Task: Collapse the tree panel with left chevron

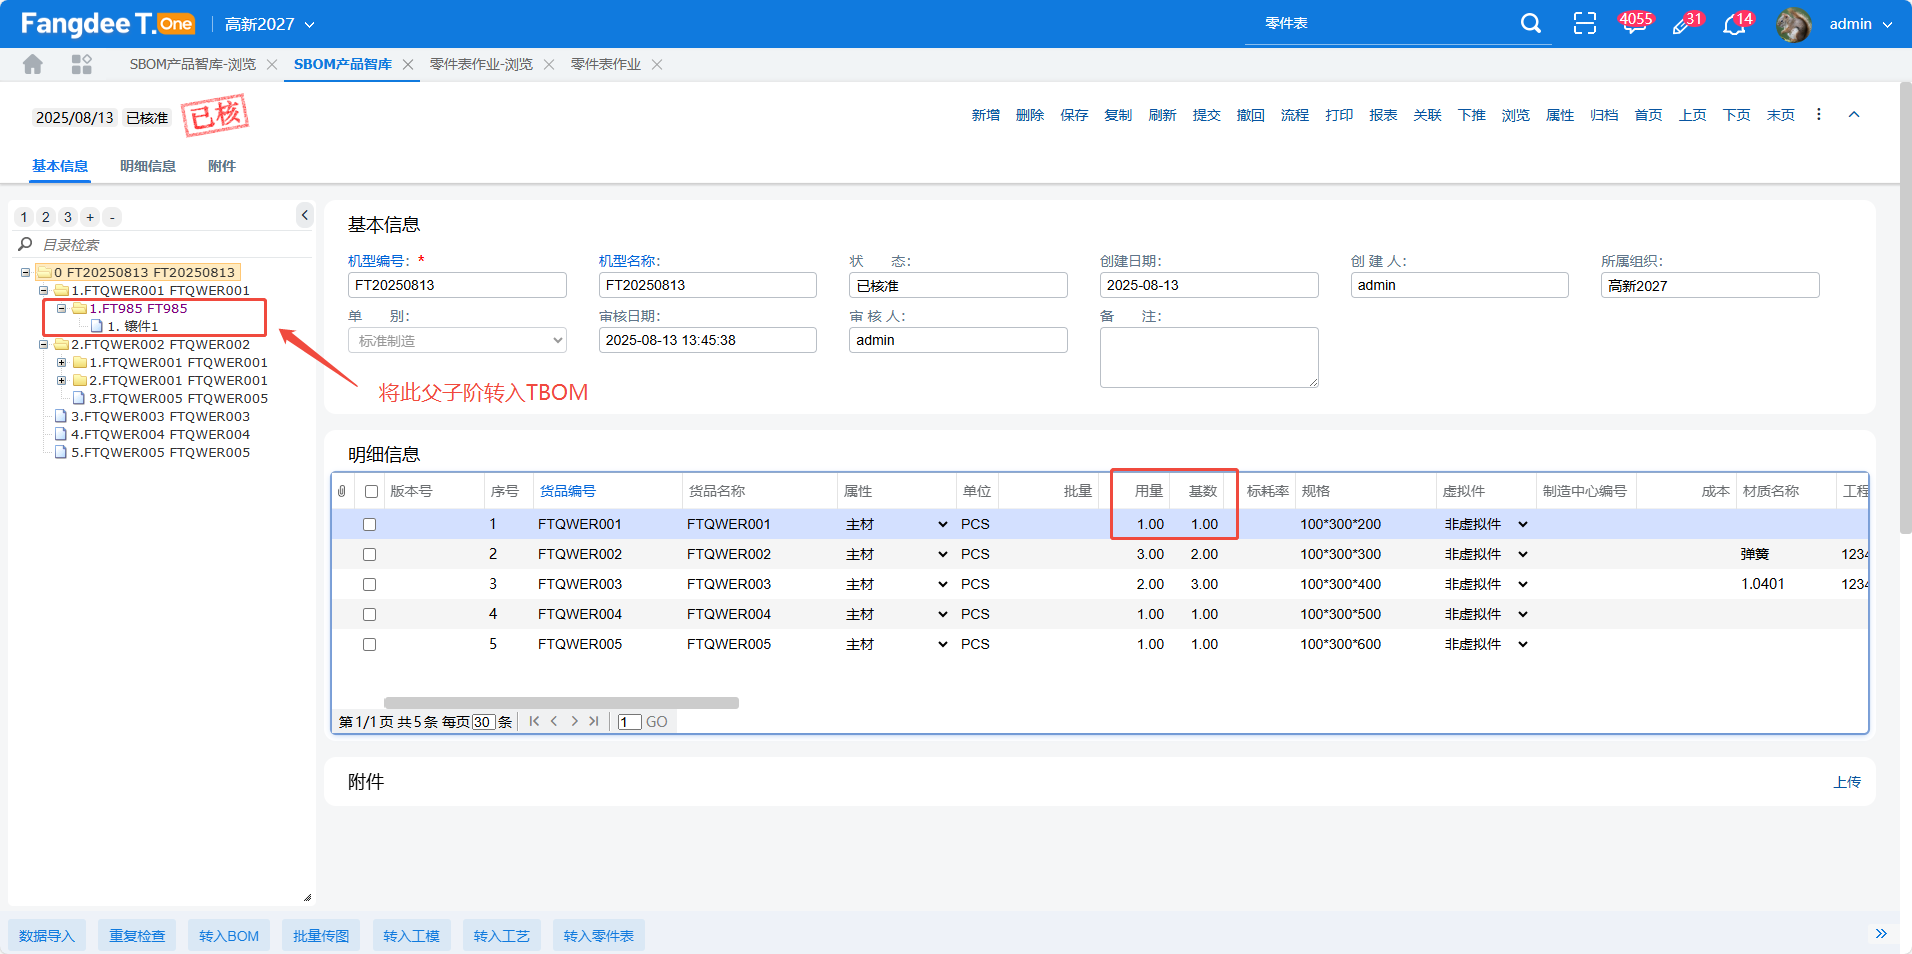Action: 305,215
